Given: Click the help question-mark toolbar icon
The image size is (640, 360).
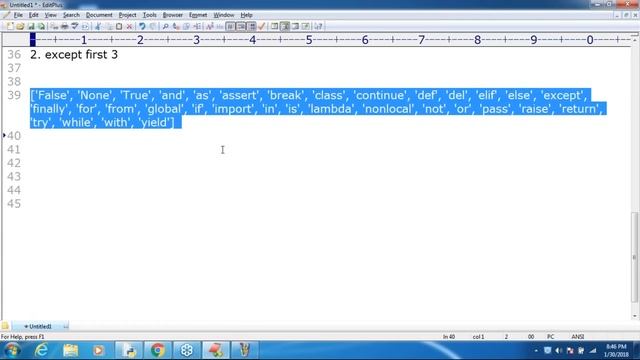Looking at the screenshot, I should coord(318,27).
